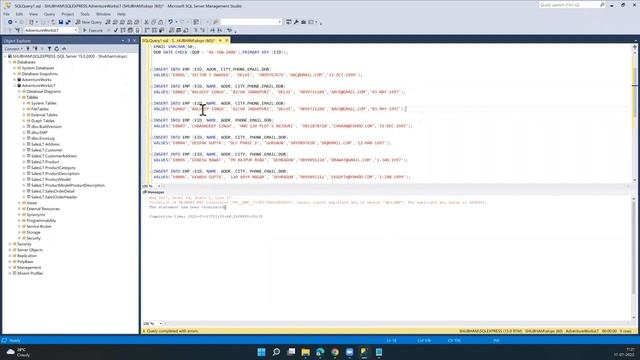
Task: Select the External Resources folder
Action: 43,209
